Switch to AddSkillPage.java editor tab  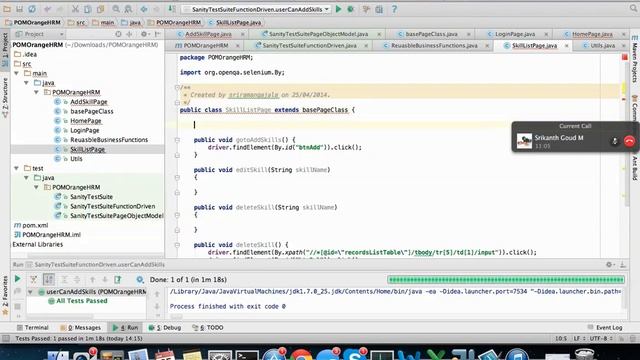coord(208,34)
